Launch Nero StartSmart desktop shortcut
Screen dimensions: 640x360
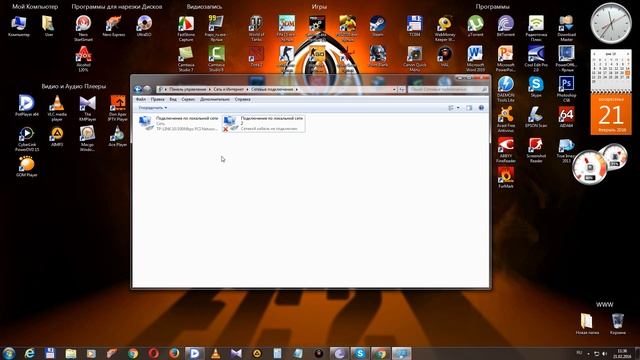point(83,29)
